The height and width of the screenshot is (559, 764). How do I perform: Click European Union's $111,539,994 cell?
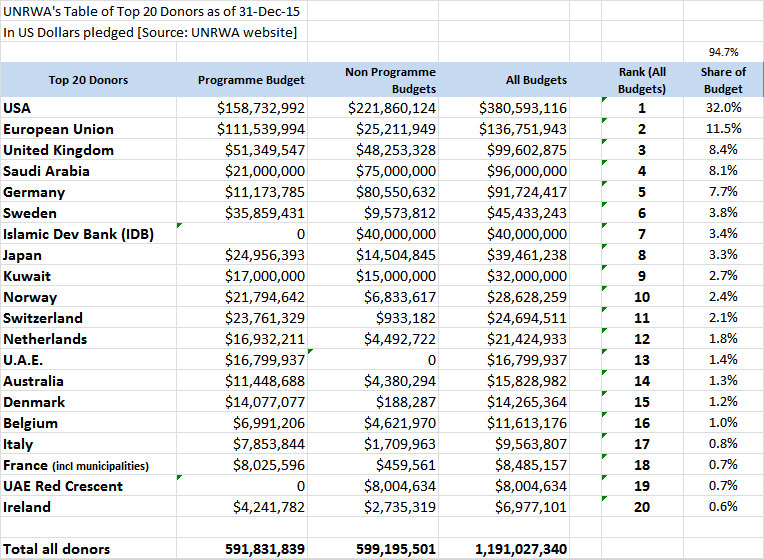coord(242,129)
